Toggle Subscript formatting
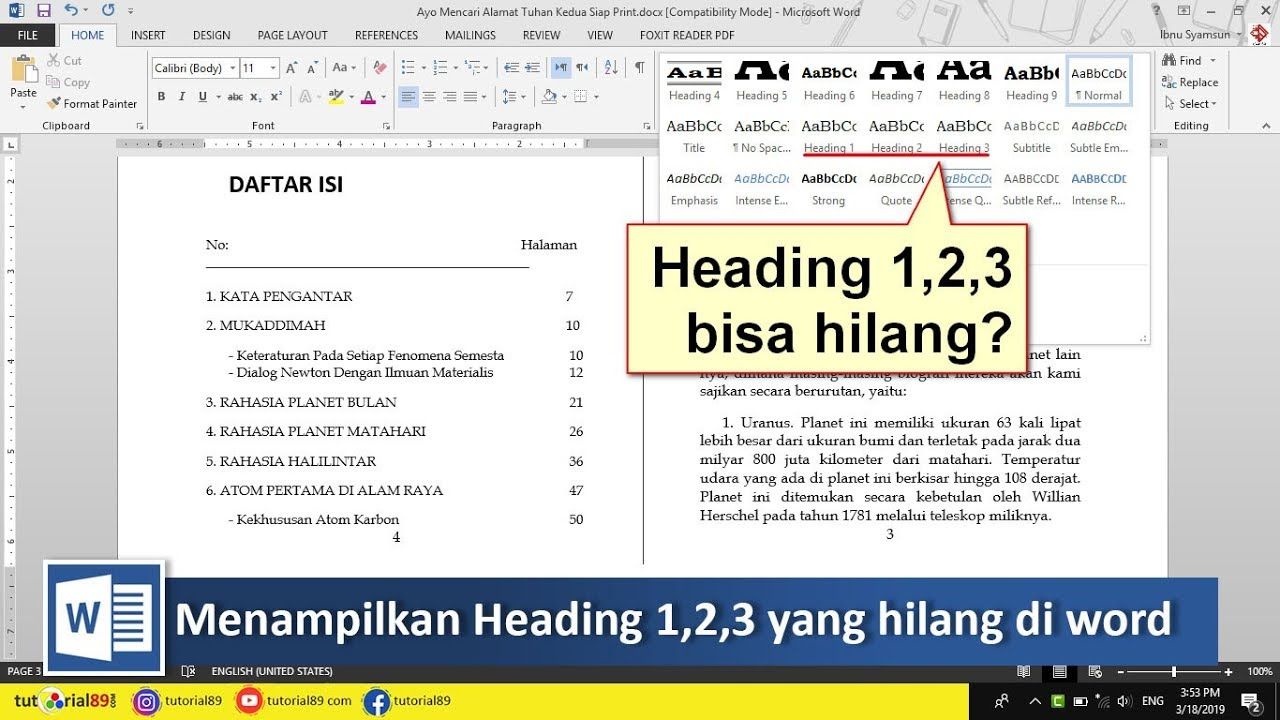 (256, 97)
